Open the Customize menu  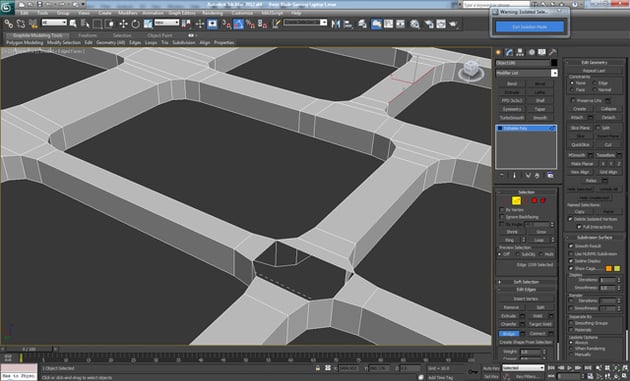[x=242, y=13]
